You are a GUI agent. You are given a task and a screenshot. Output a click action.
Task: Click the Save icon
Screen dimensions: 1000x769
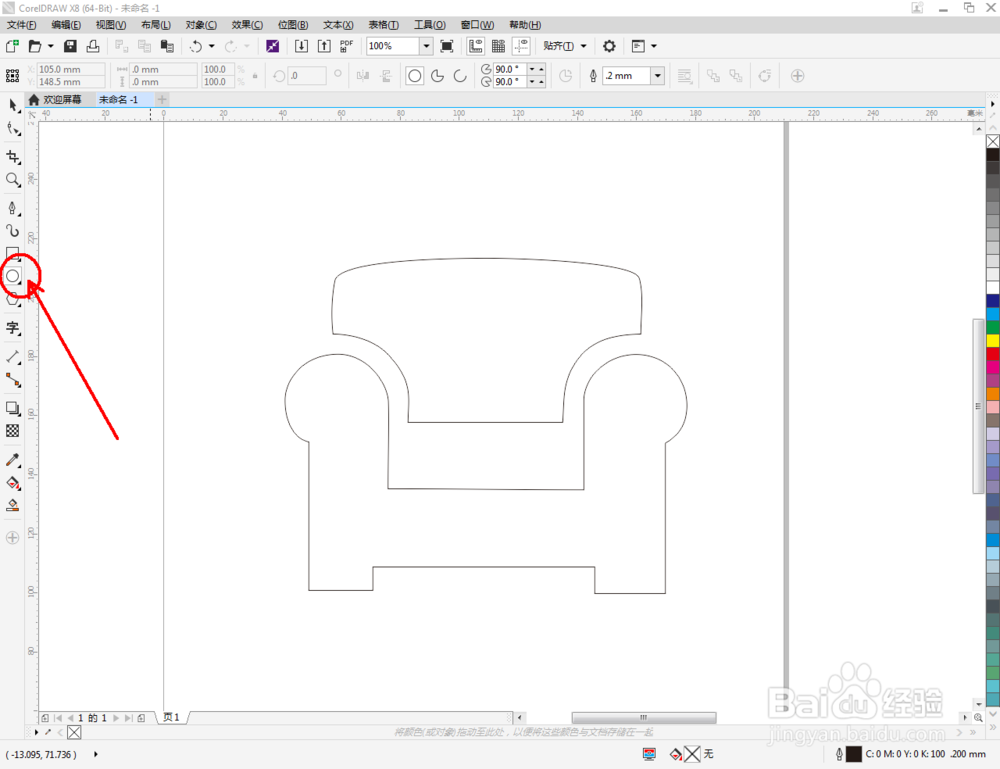pos(70,46)
